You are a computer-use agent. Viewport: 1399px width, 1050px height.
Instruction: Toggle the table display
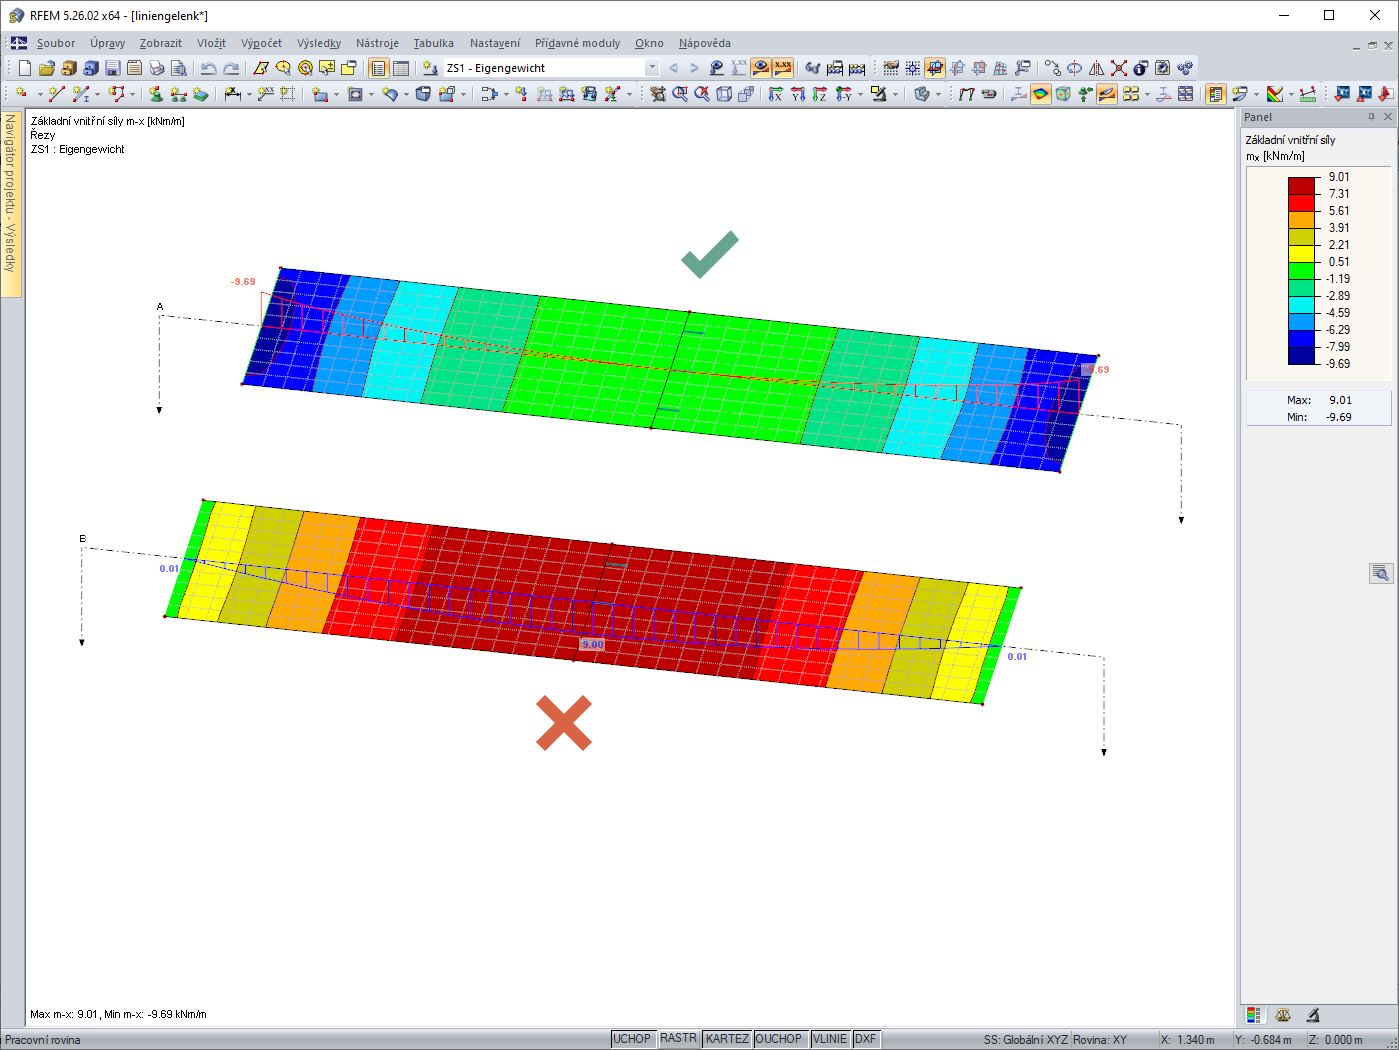coord(401,68)
